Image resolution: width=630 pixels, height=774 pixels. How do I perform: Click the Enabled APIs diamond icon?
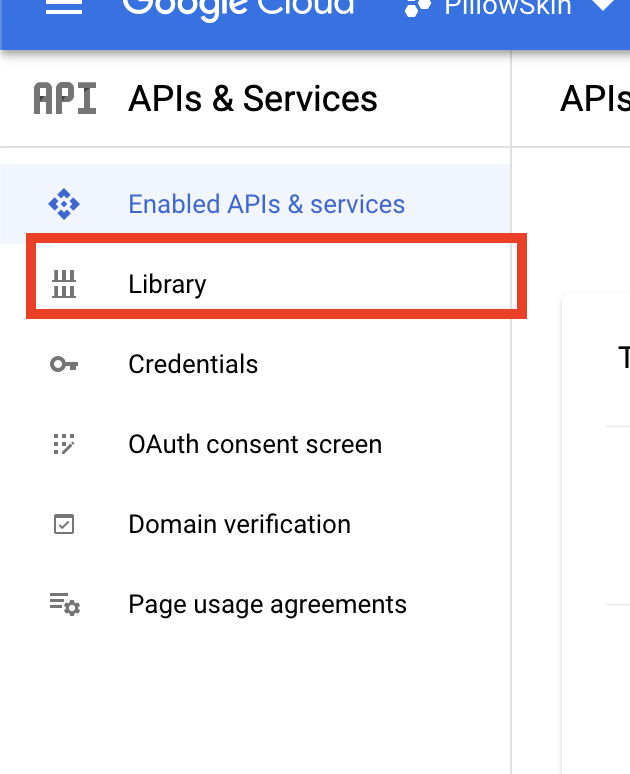pyautogui.click(x=64, y=204)
